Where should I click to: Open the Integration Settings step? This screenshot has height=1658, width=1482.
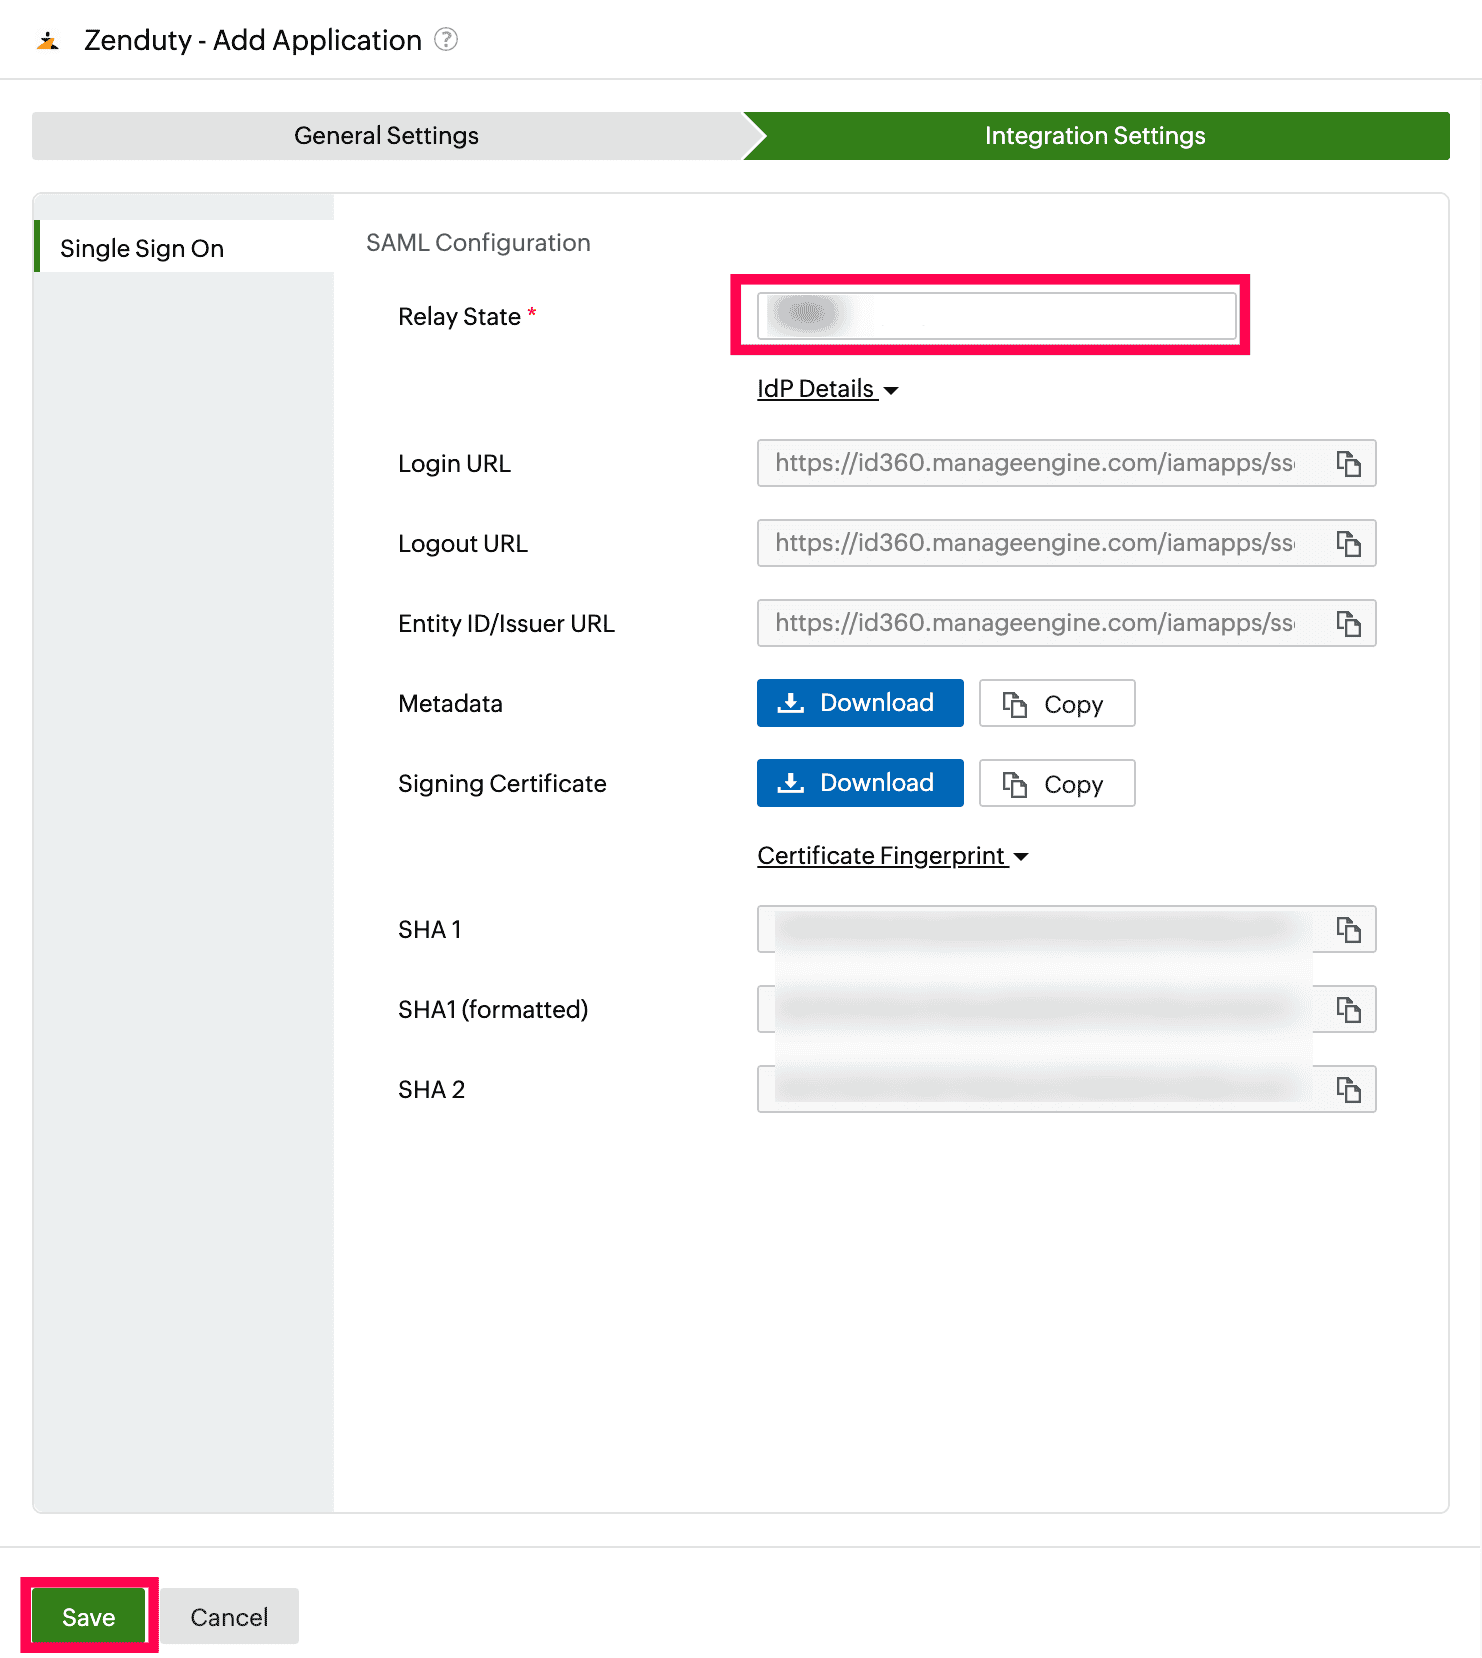(x=1096, y=136)
